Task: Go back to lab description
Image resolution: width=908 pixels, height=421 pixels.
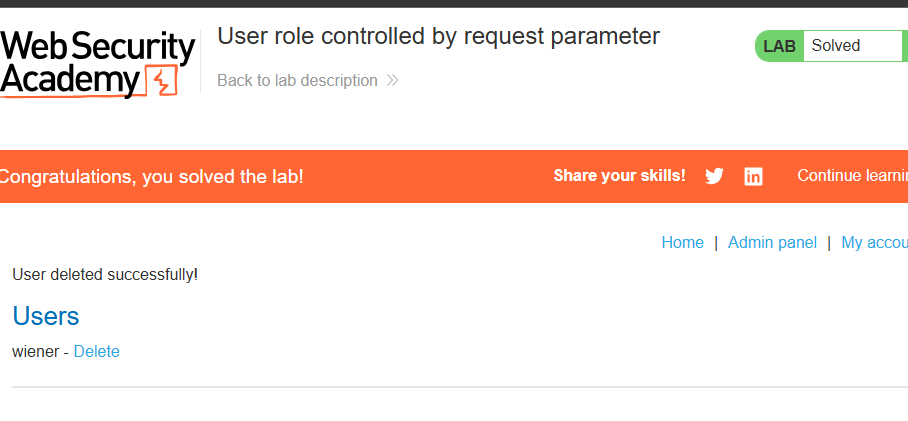Action: coord(297,80)
